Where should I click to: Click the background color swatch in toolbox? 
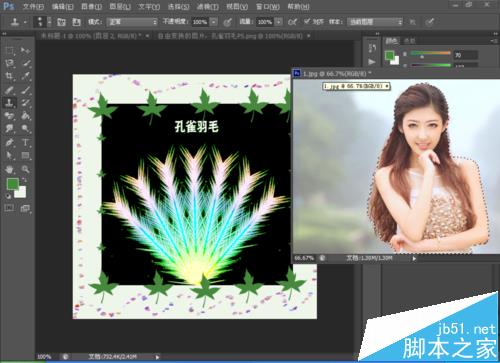click(21, 193)
